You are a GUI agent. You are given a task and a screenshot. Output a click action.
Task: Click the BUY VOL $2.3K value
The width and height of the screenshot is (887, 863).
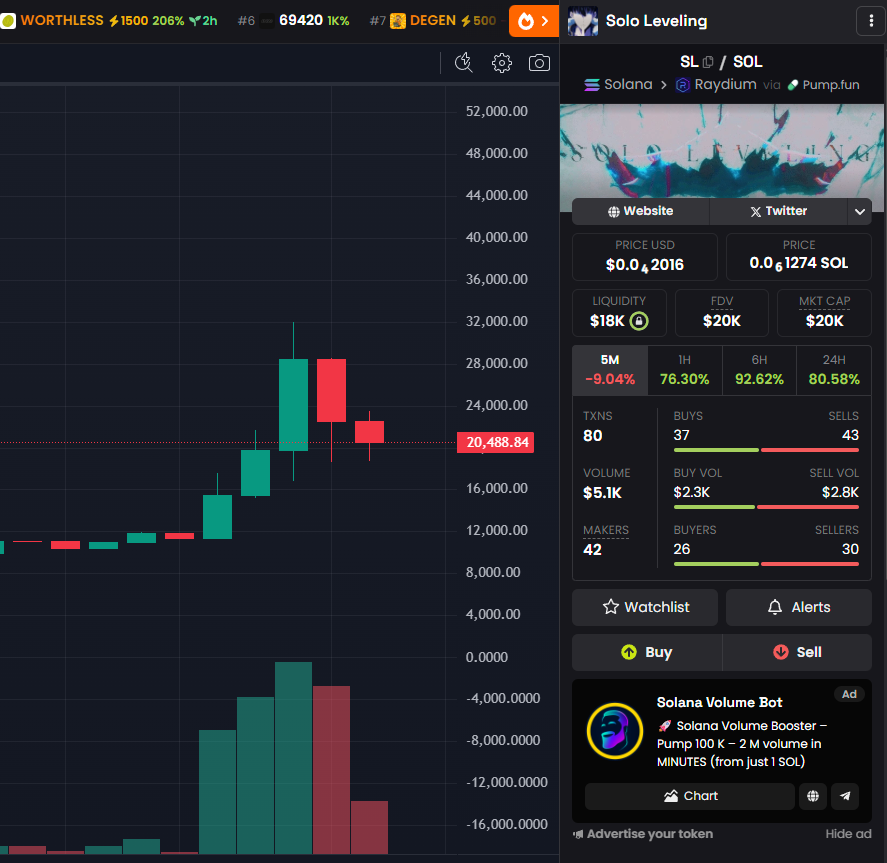tap(691, 492)
